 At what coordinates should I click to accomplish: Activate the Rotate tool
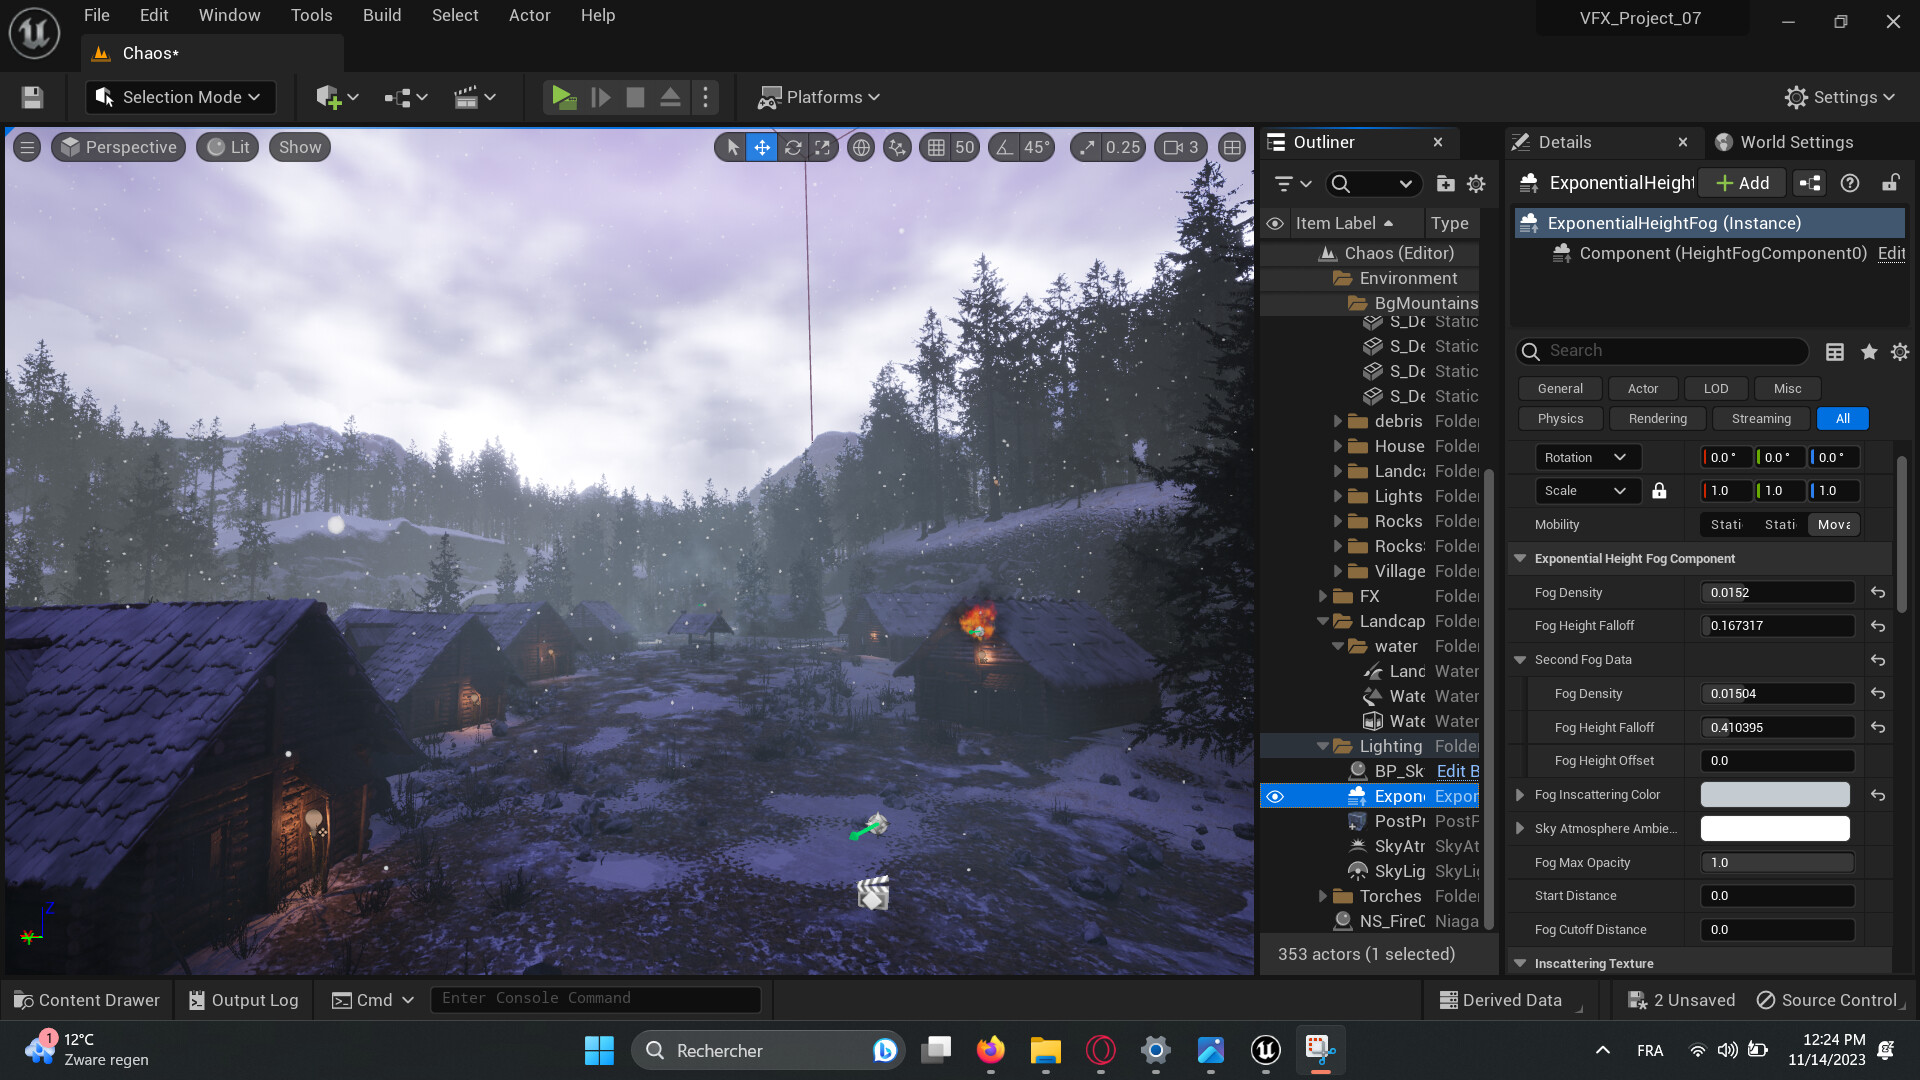click(793, 147)
